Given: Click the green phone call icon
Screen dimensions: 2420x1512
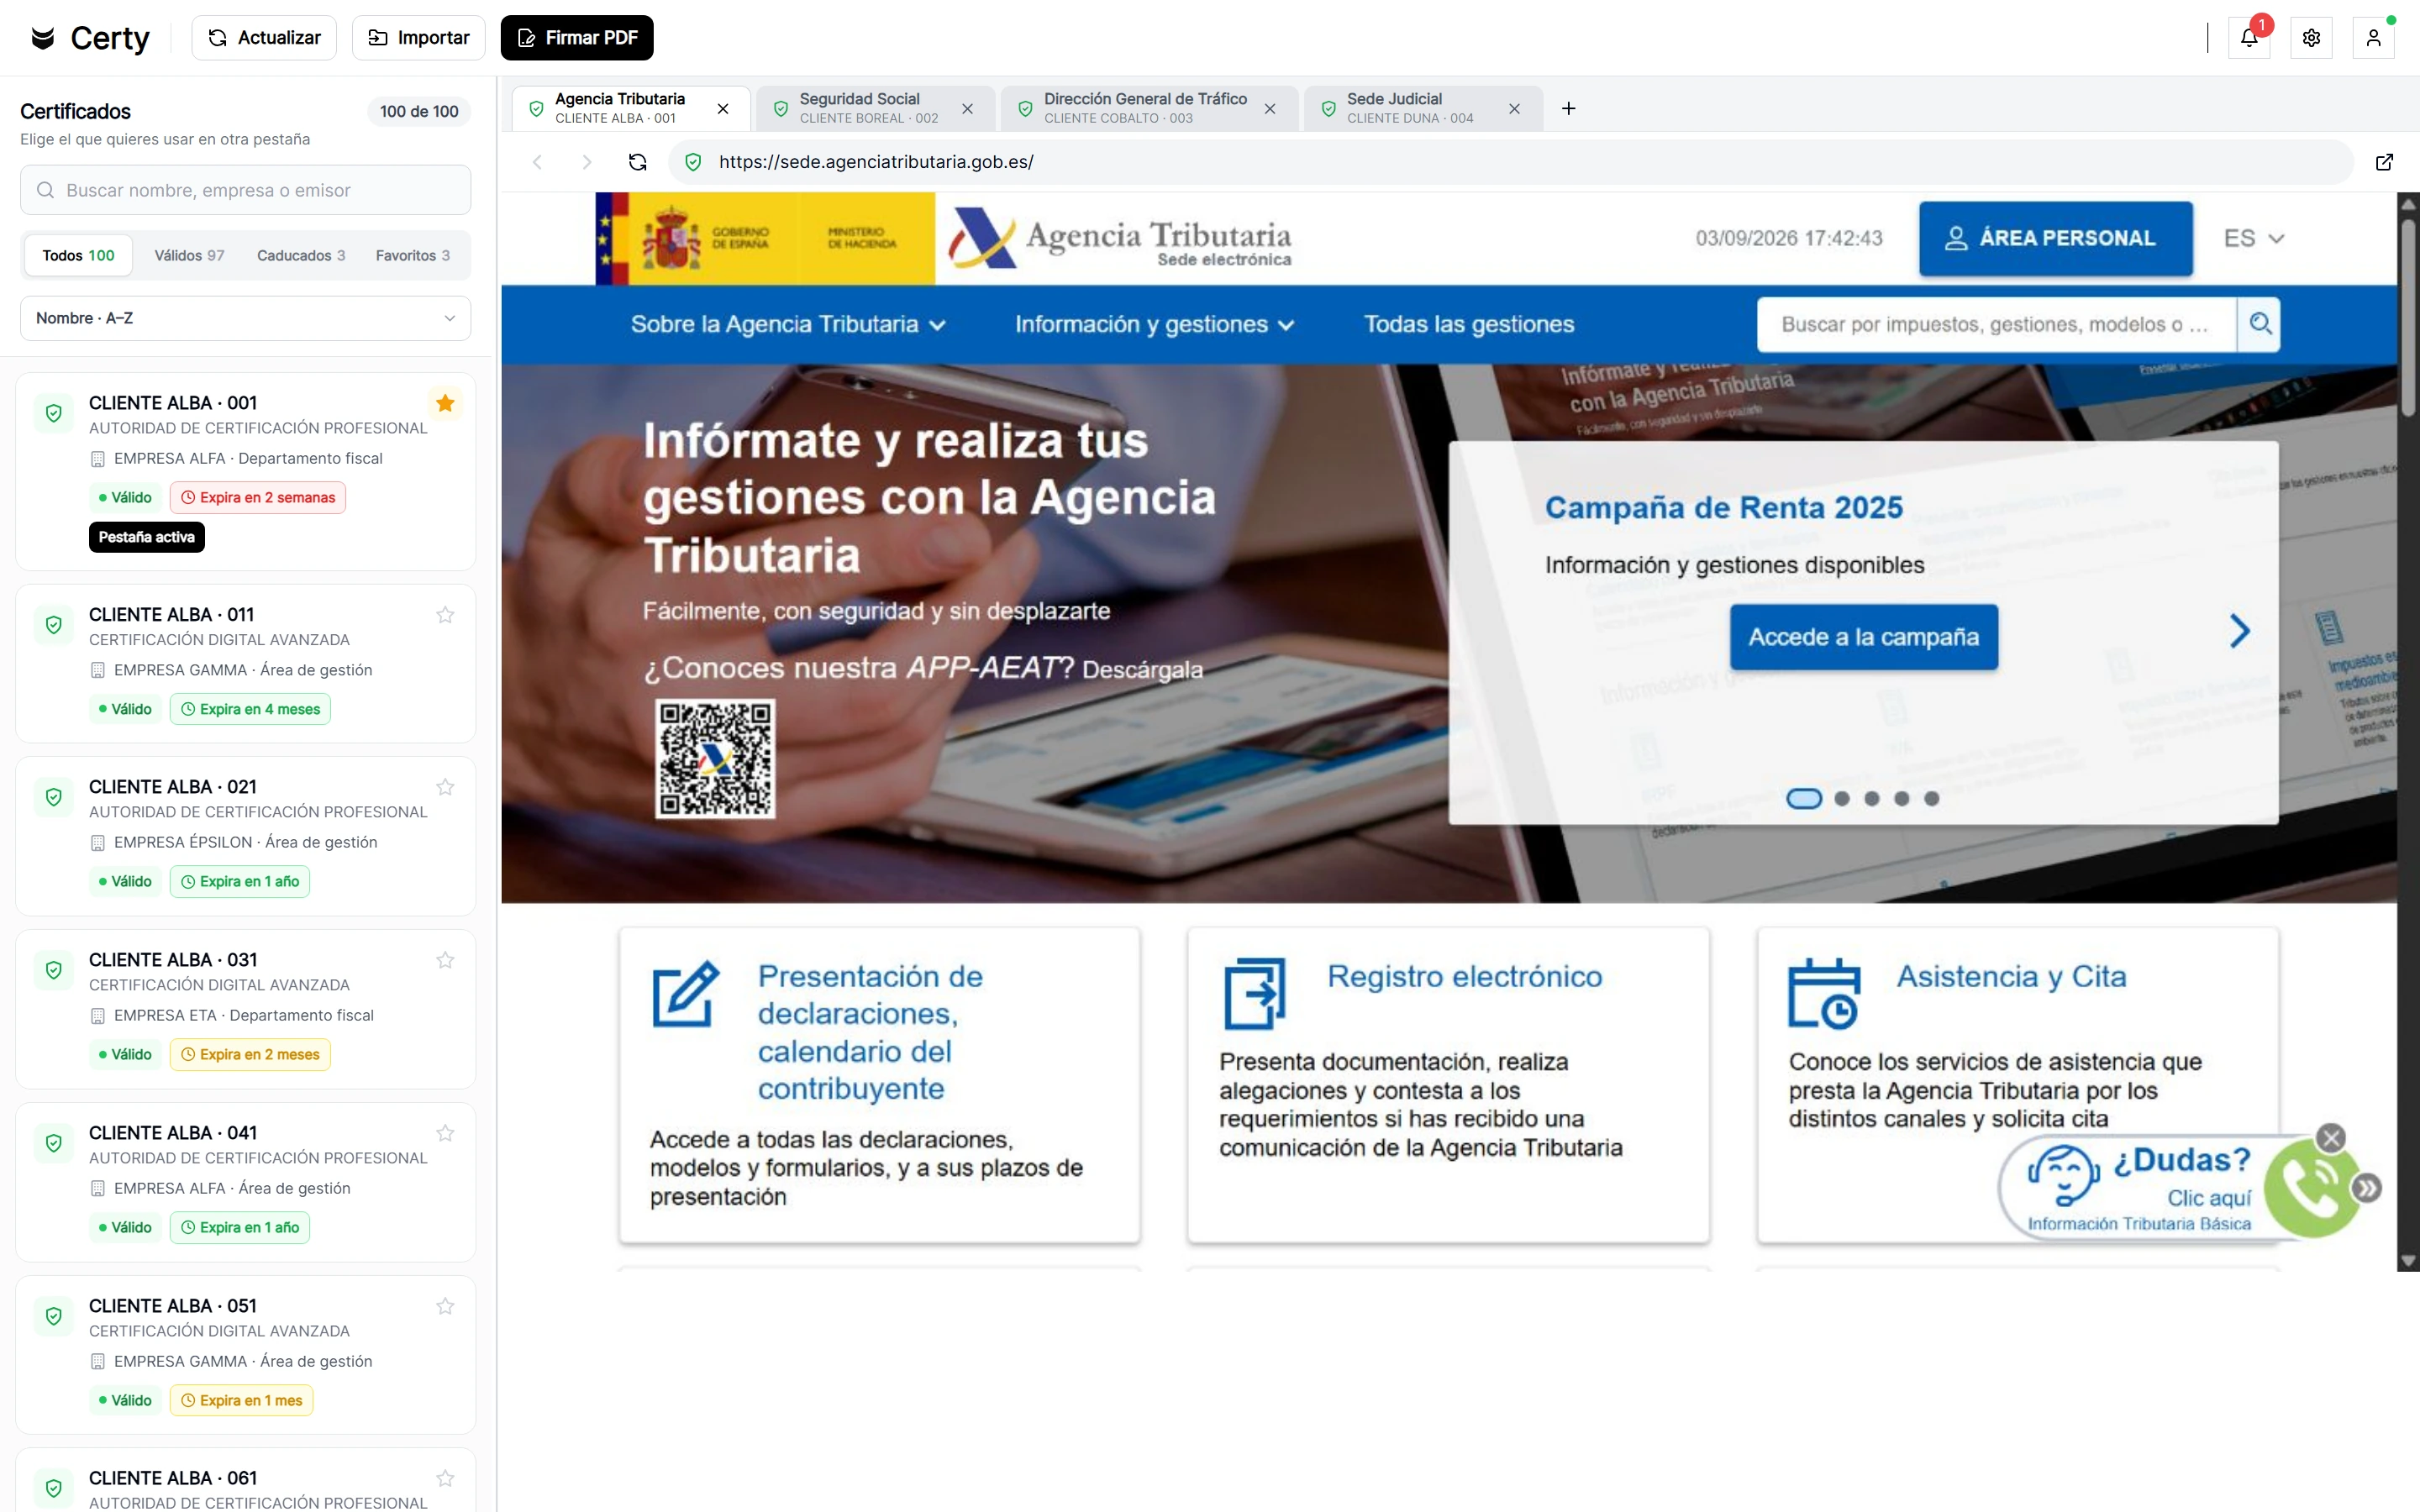Looking at the screenshot, I should point(2313,1188).
